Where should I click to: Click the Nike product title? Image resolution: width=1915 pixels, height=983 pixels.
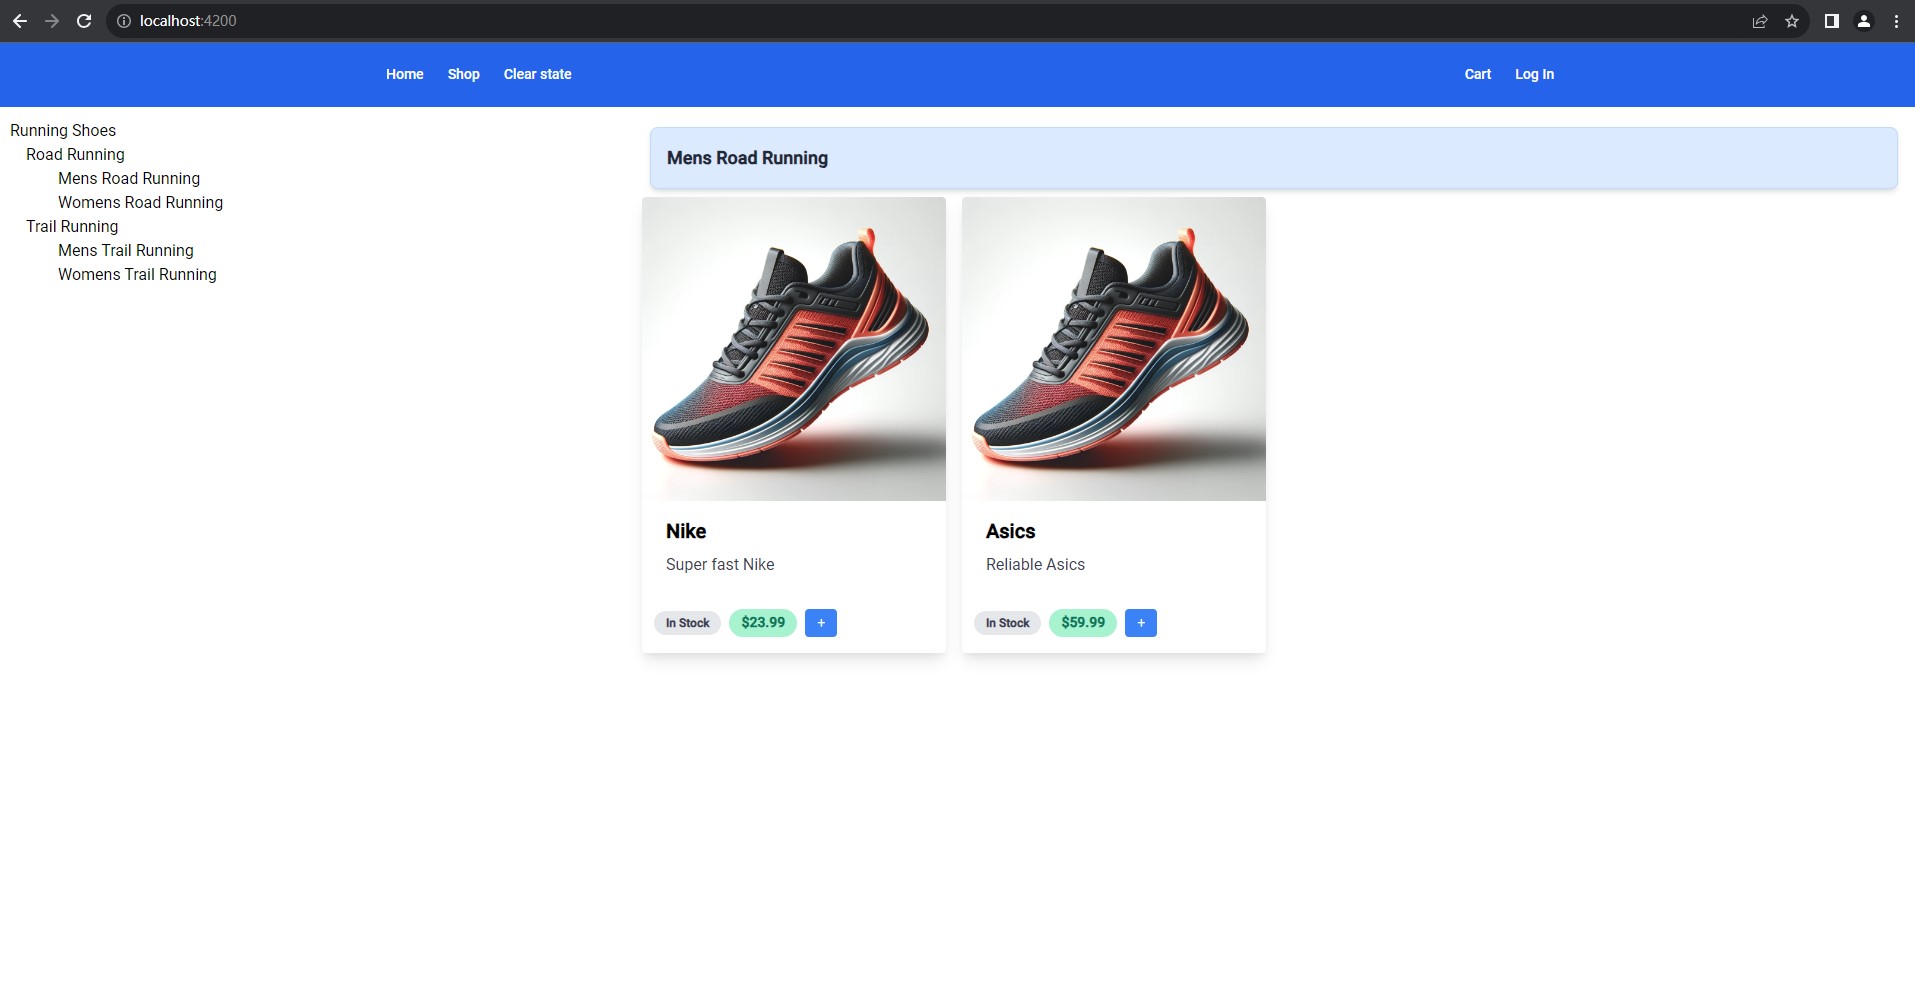(686, 531)
